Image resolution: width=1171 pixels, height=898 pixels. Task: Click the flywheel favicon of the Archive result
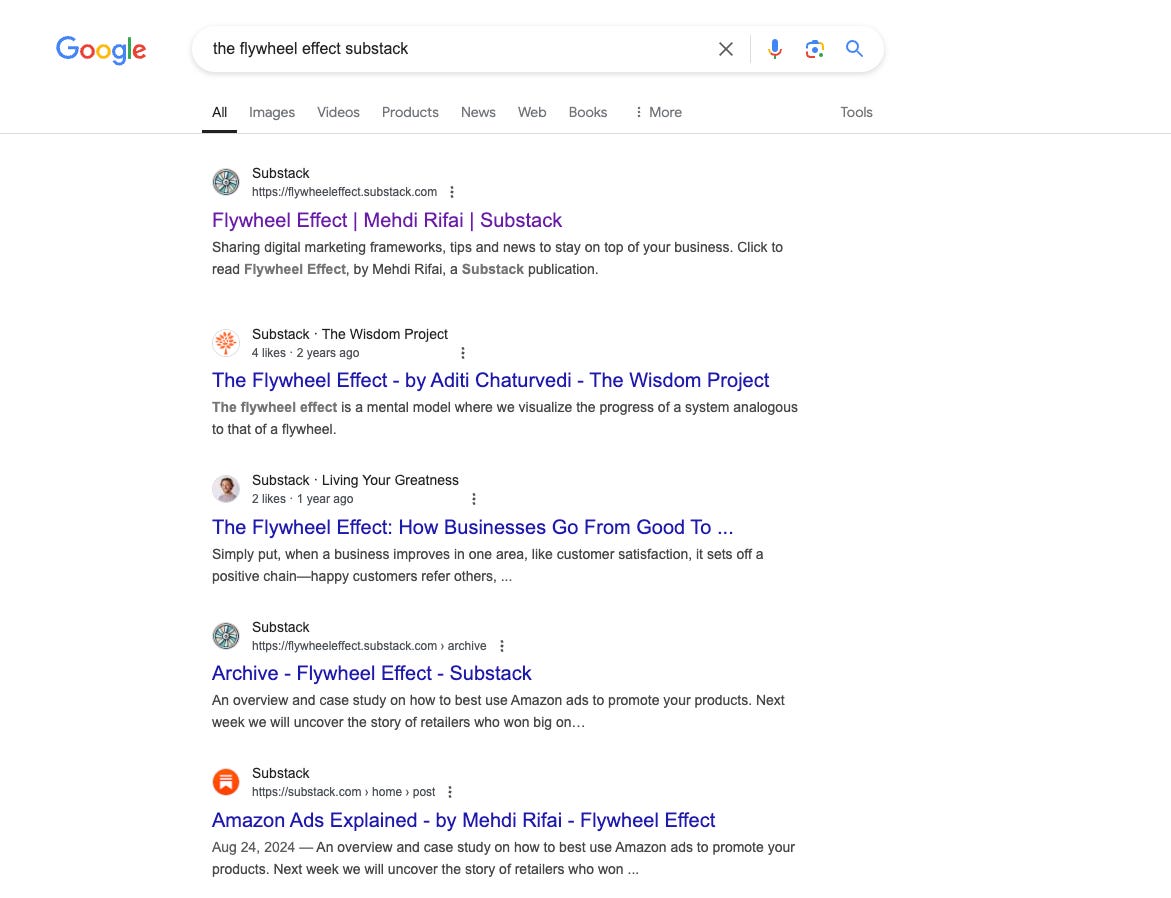[x=226, y=636]
